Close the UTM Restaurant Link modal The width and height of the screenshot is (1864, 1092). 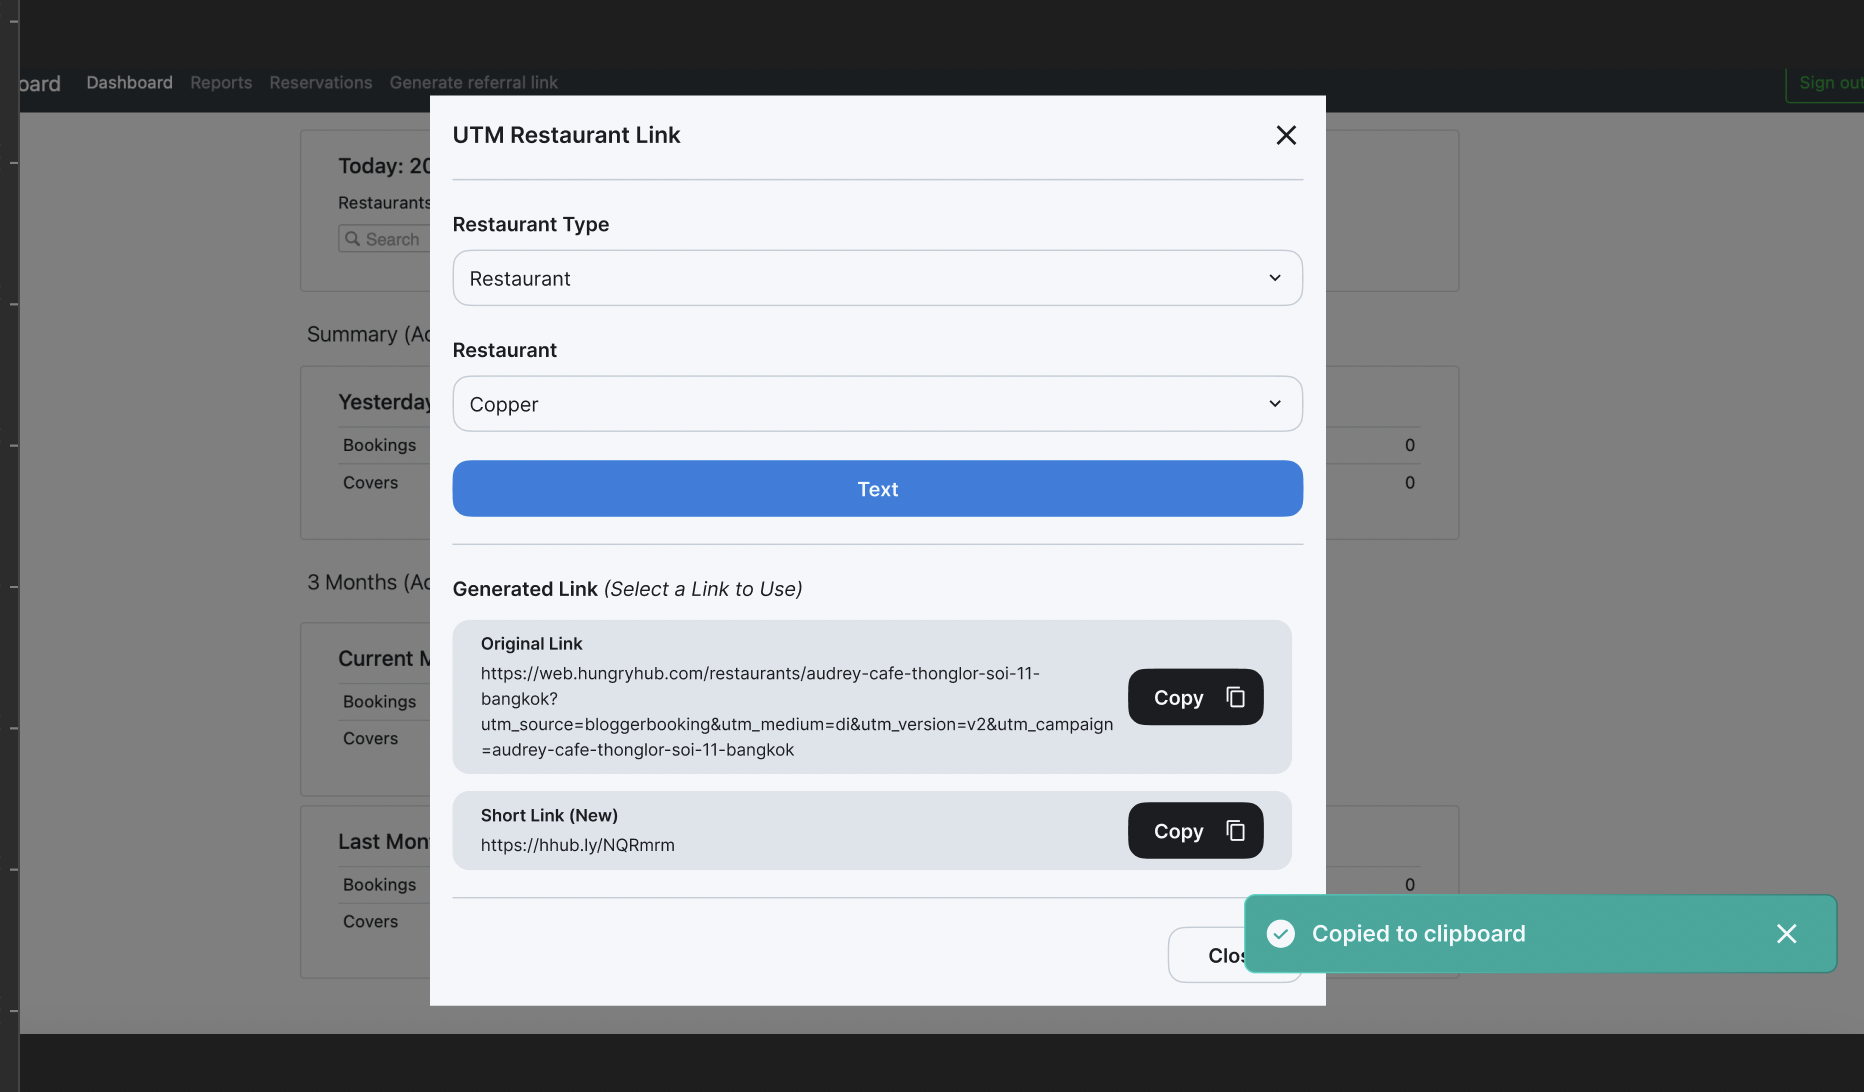(x=1286, y=135)
